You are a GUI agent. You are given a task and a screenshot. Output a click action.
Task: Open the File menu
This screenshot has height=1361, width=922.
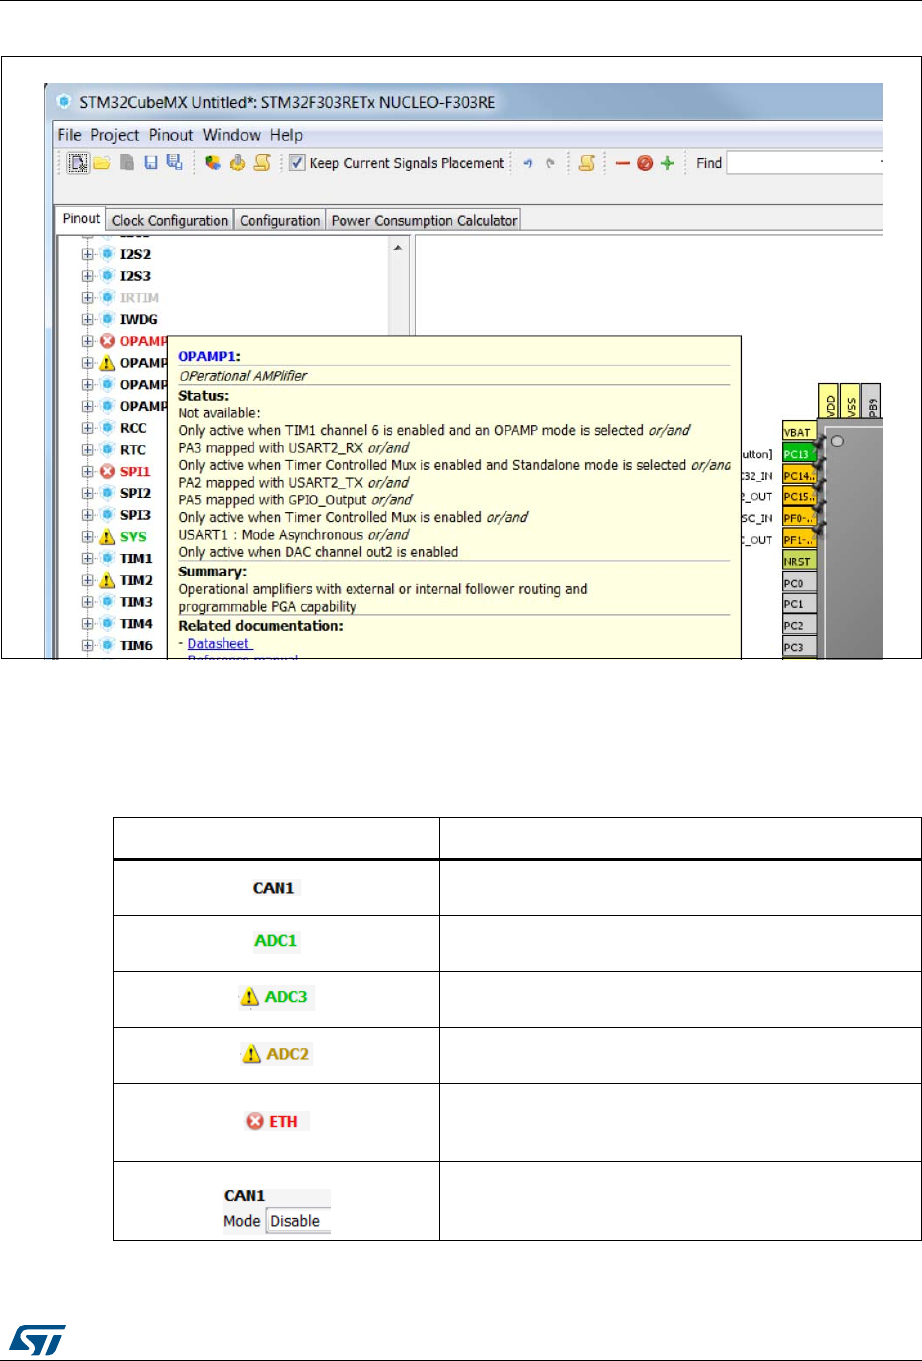[70, 135]
